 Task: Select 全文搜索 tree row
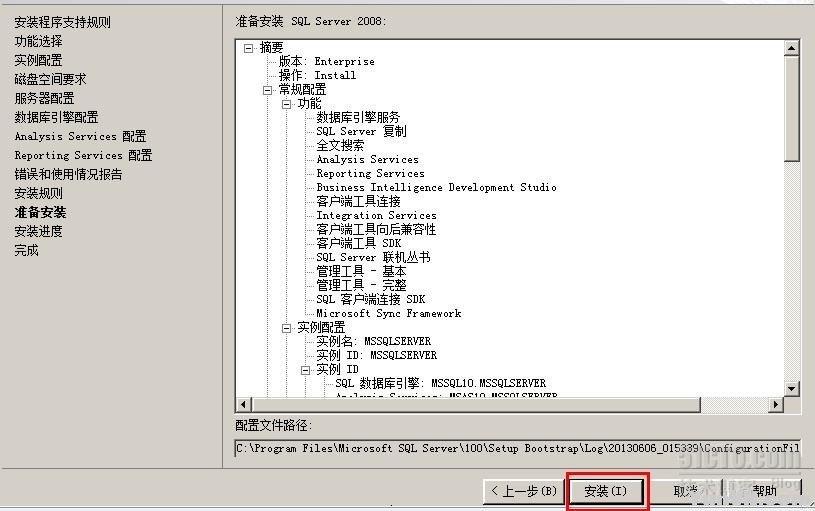tap(340, 146)
